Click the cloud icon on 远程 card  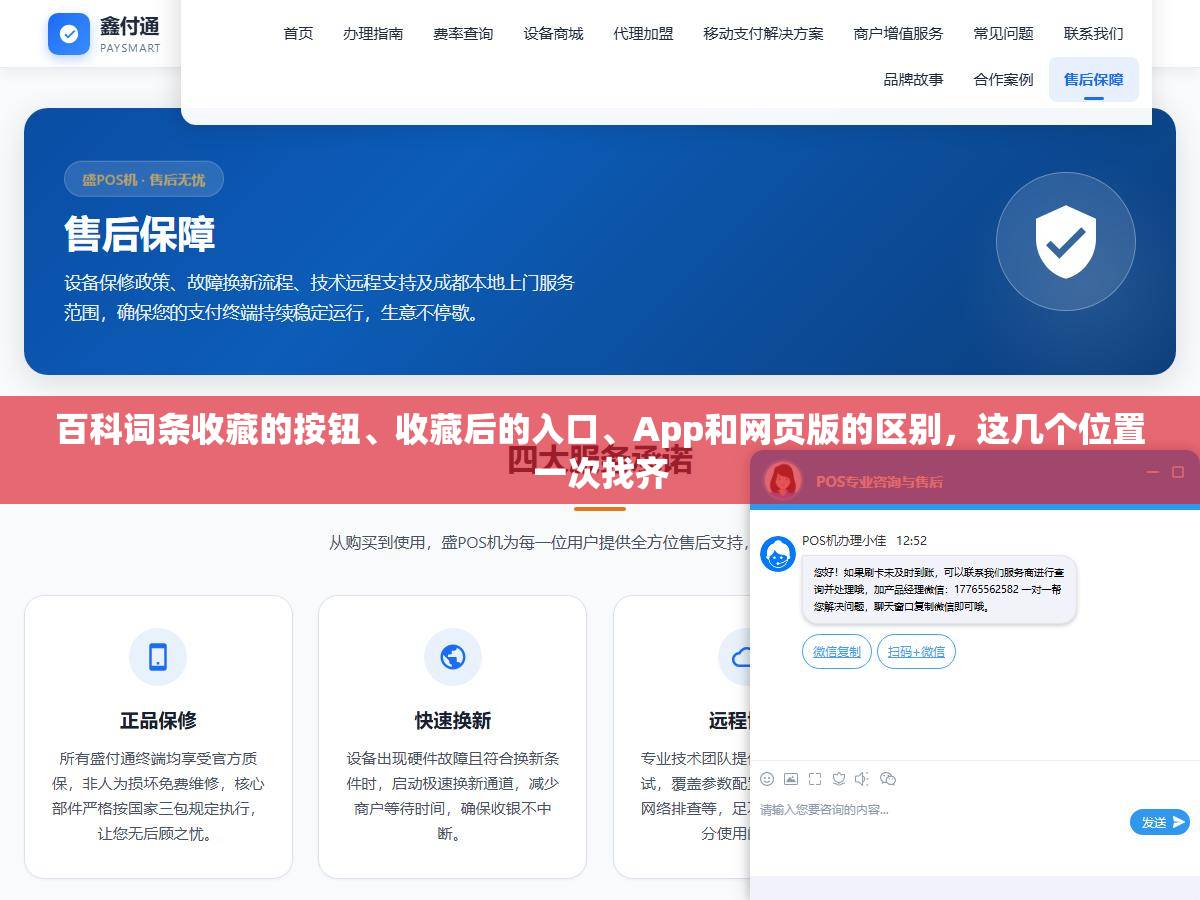(x=740, y=657)
